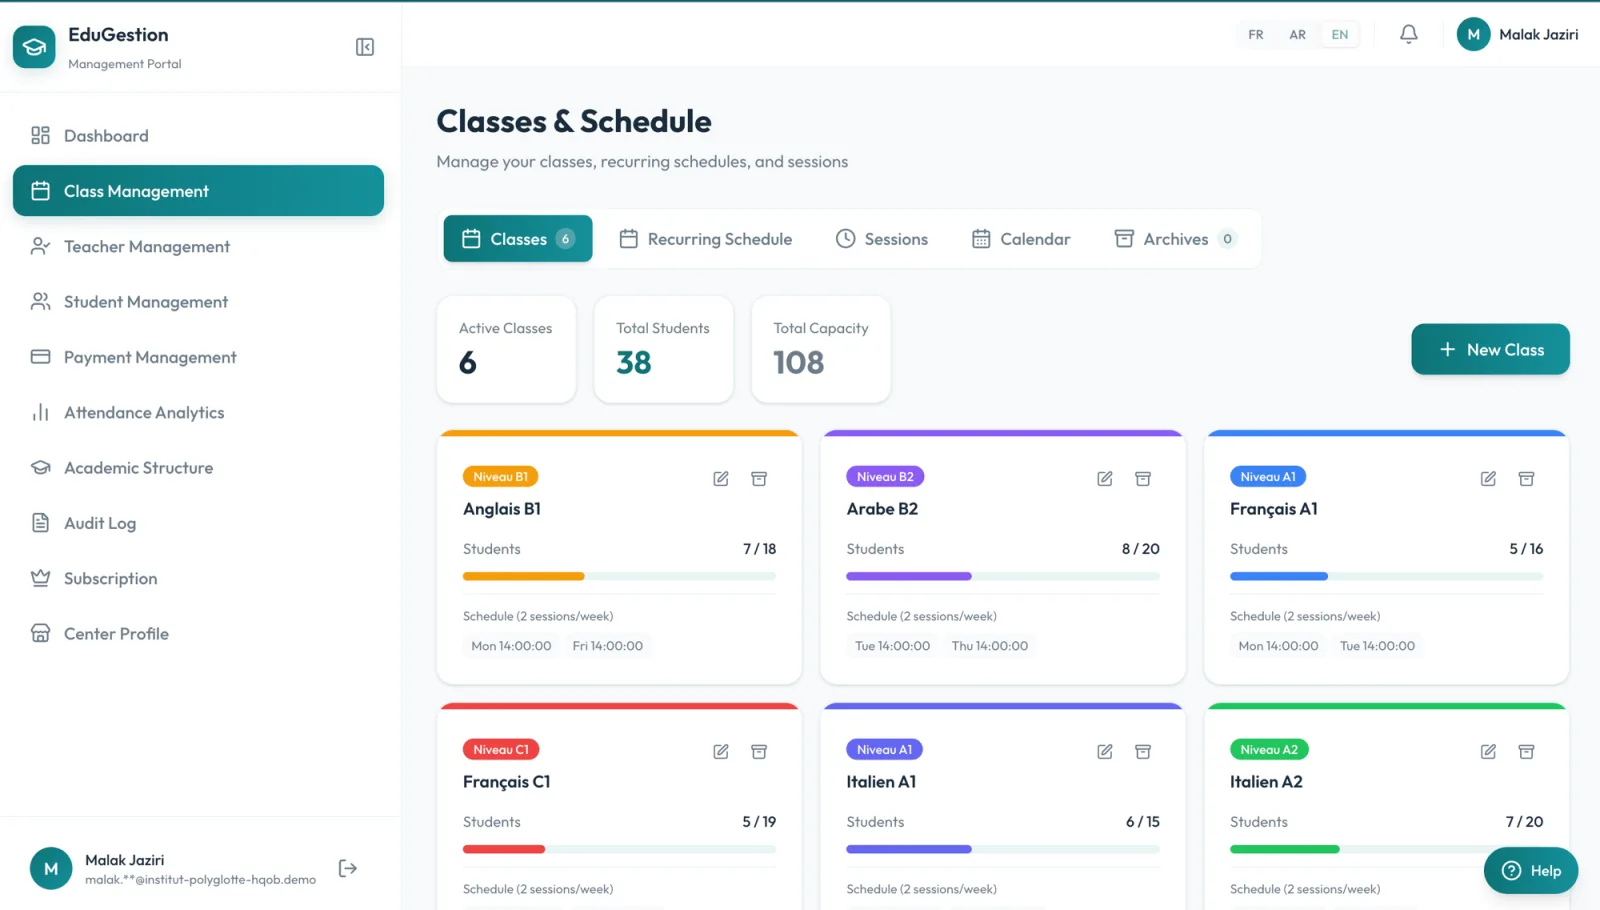
Task: Click the 6 / 15 student count
Action: (x=1143, y=822)
